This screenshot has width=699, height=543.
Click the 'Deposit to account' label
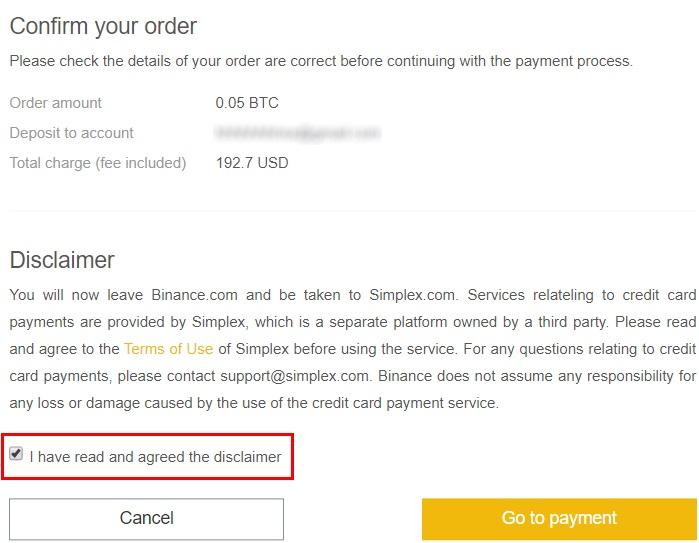71,133
